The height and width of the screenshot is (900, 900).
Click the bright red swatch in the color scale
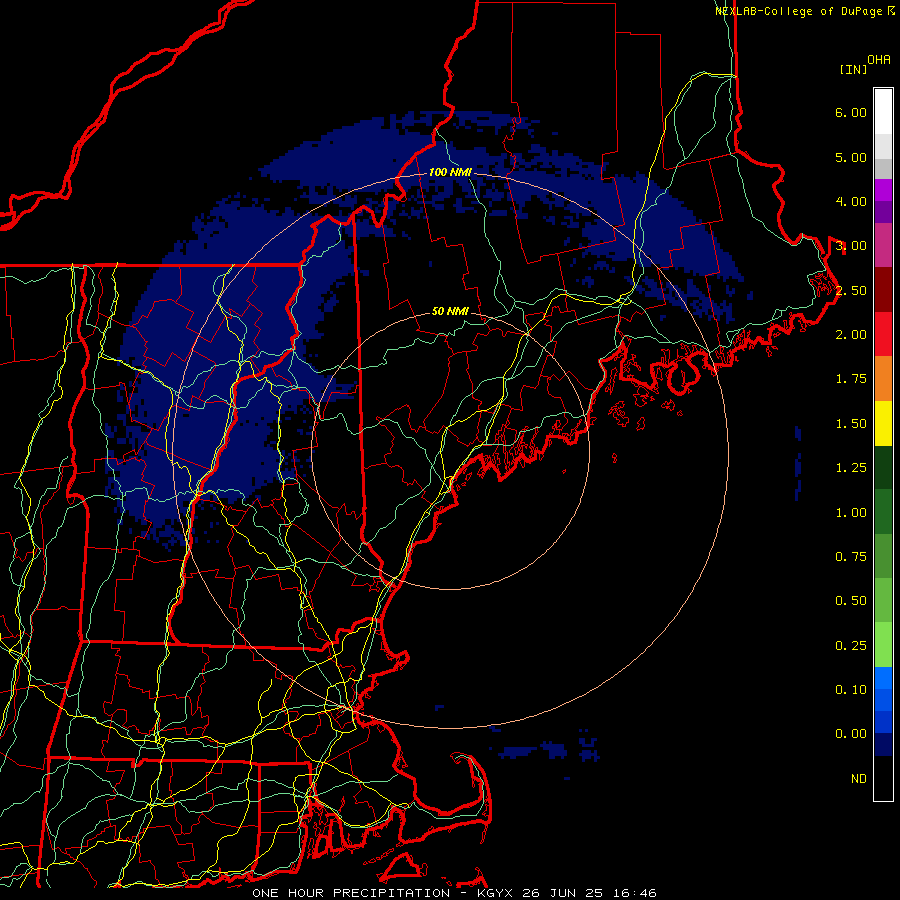tap(883, 334)
